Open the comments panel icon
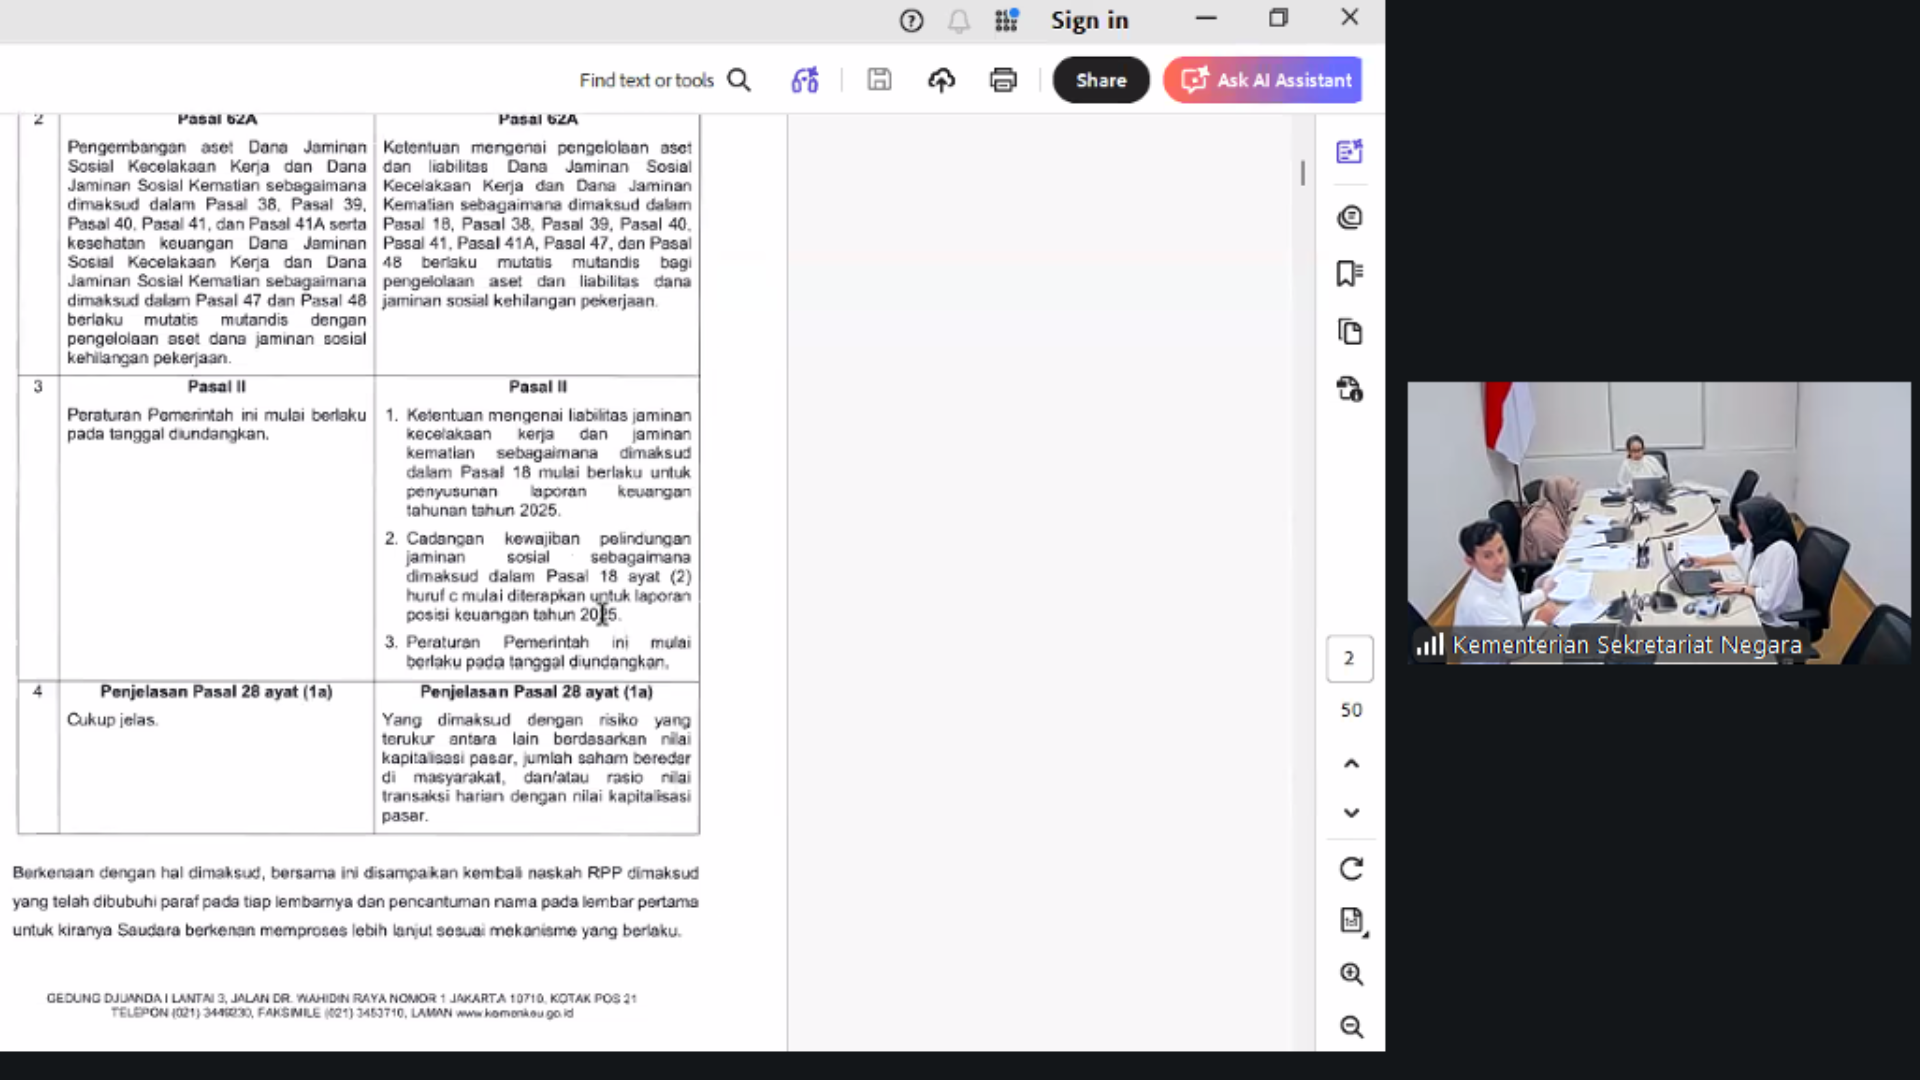1920x1080 pixels. click(x=1349, y=217)
